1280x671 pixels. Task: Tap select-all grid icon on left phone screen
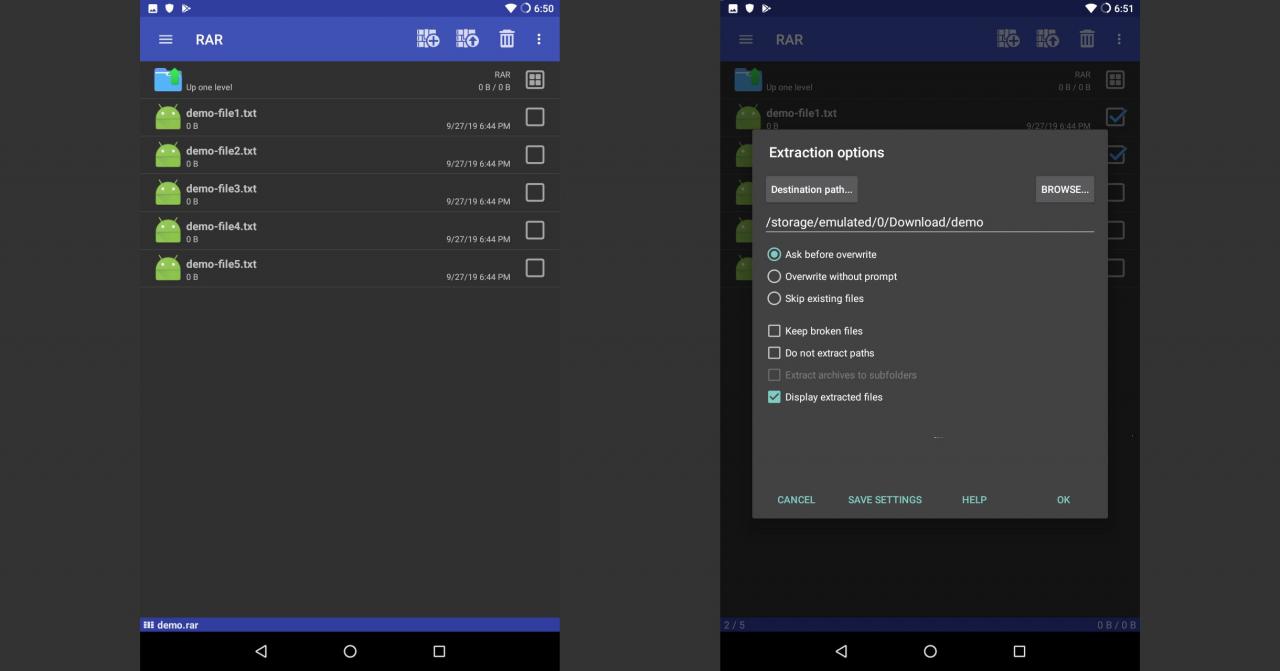(x=535, y=79)
